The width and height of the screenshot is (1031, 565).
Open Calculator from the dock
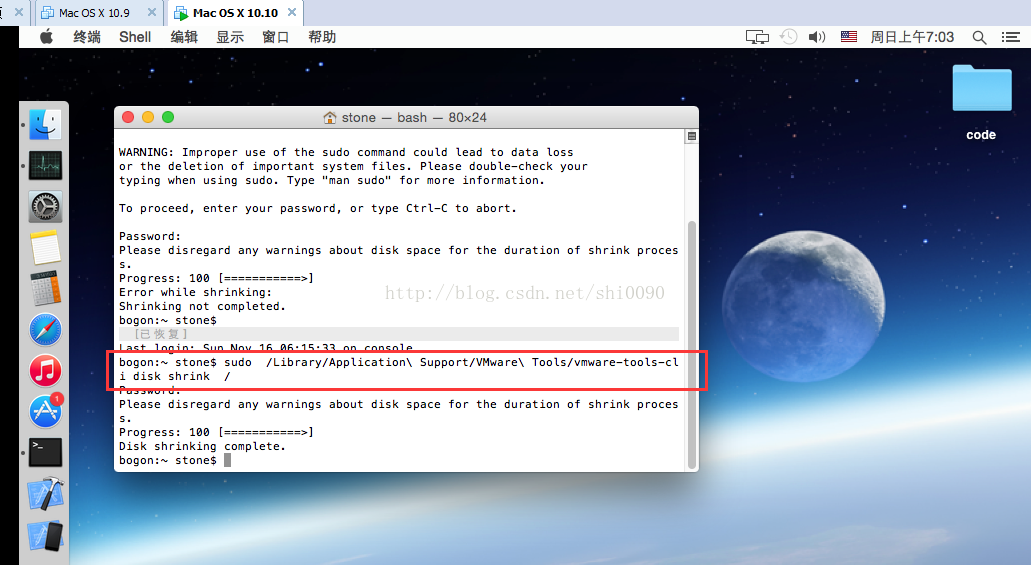[x=45, y=289]
